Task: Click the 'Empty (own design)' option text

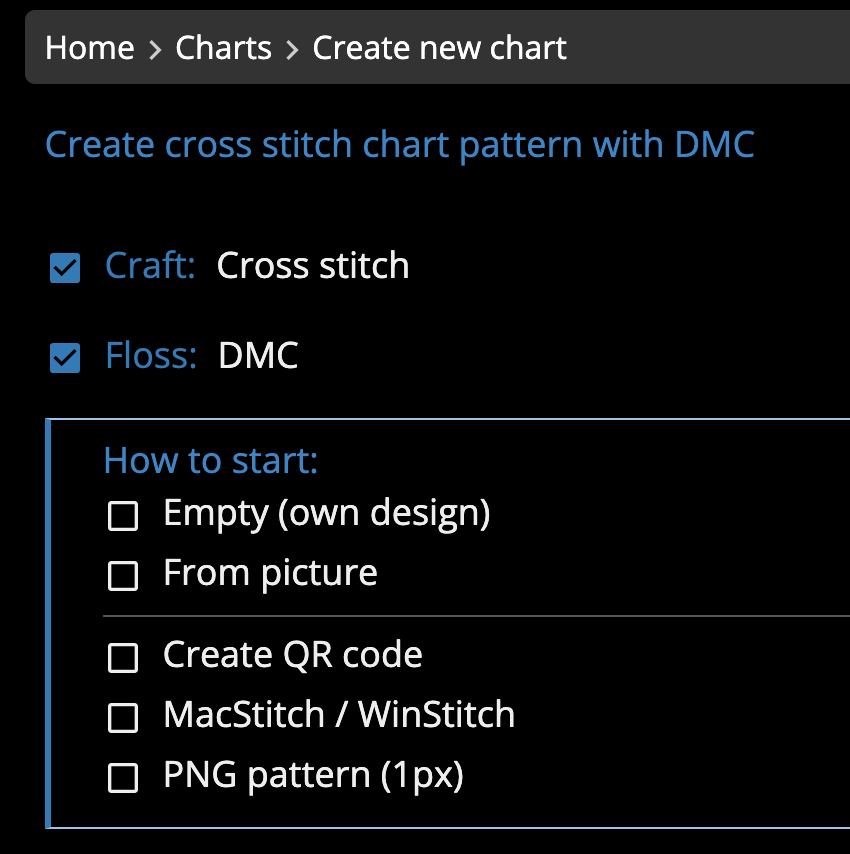Action: pyautogui.click(x=327, y=514)
